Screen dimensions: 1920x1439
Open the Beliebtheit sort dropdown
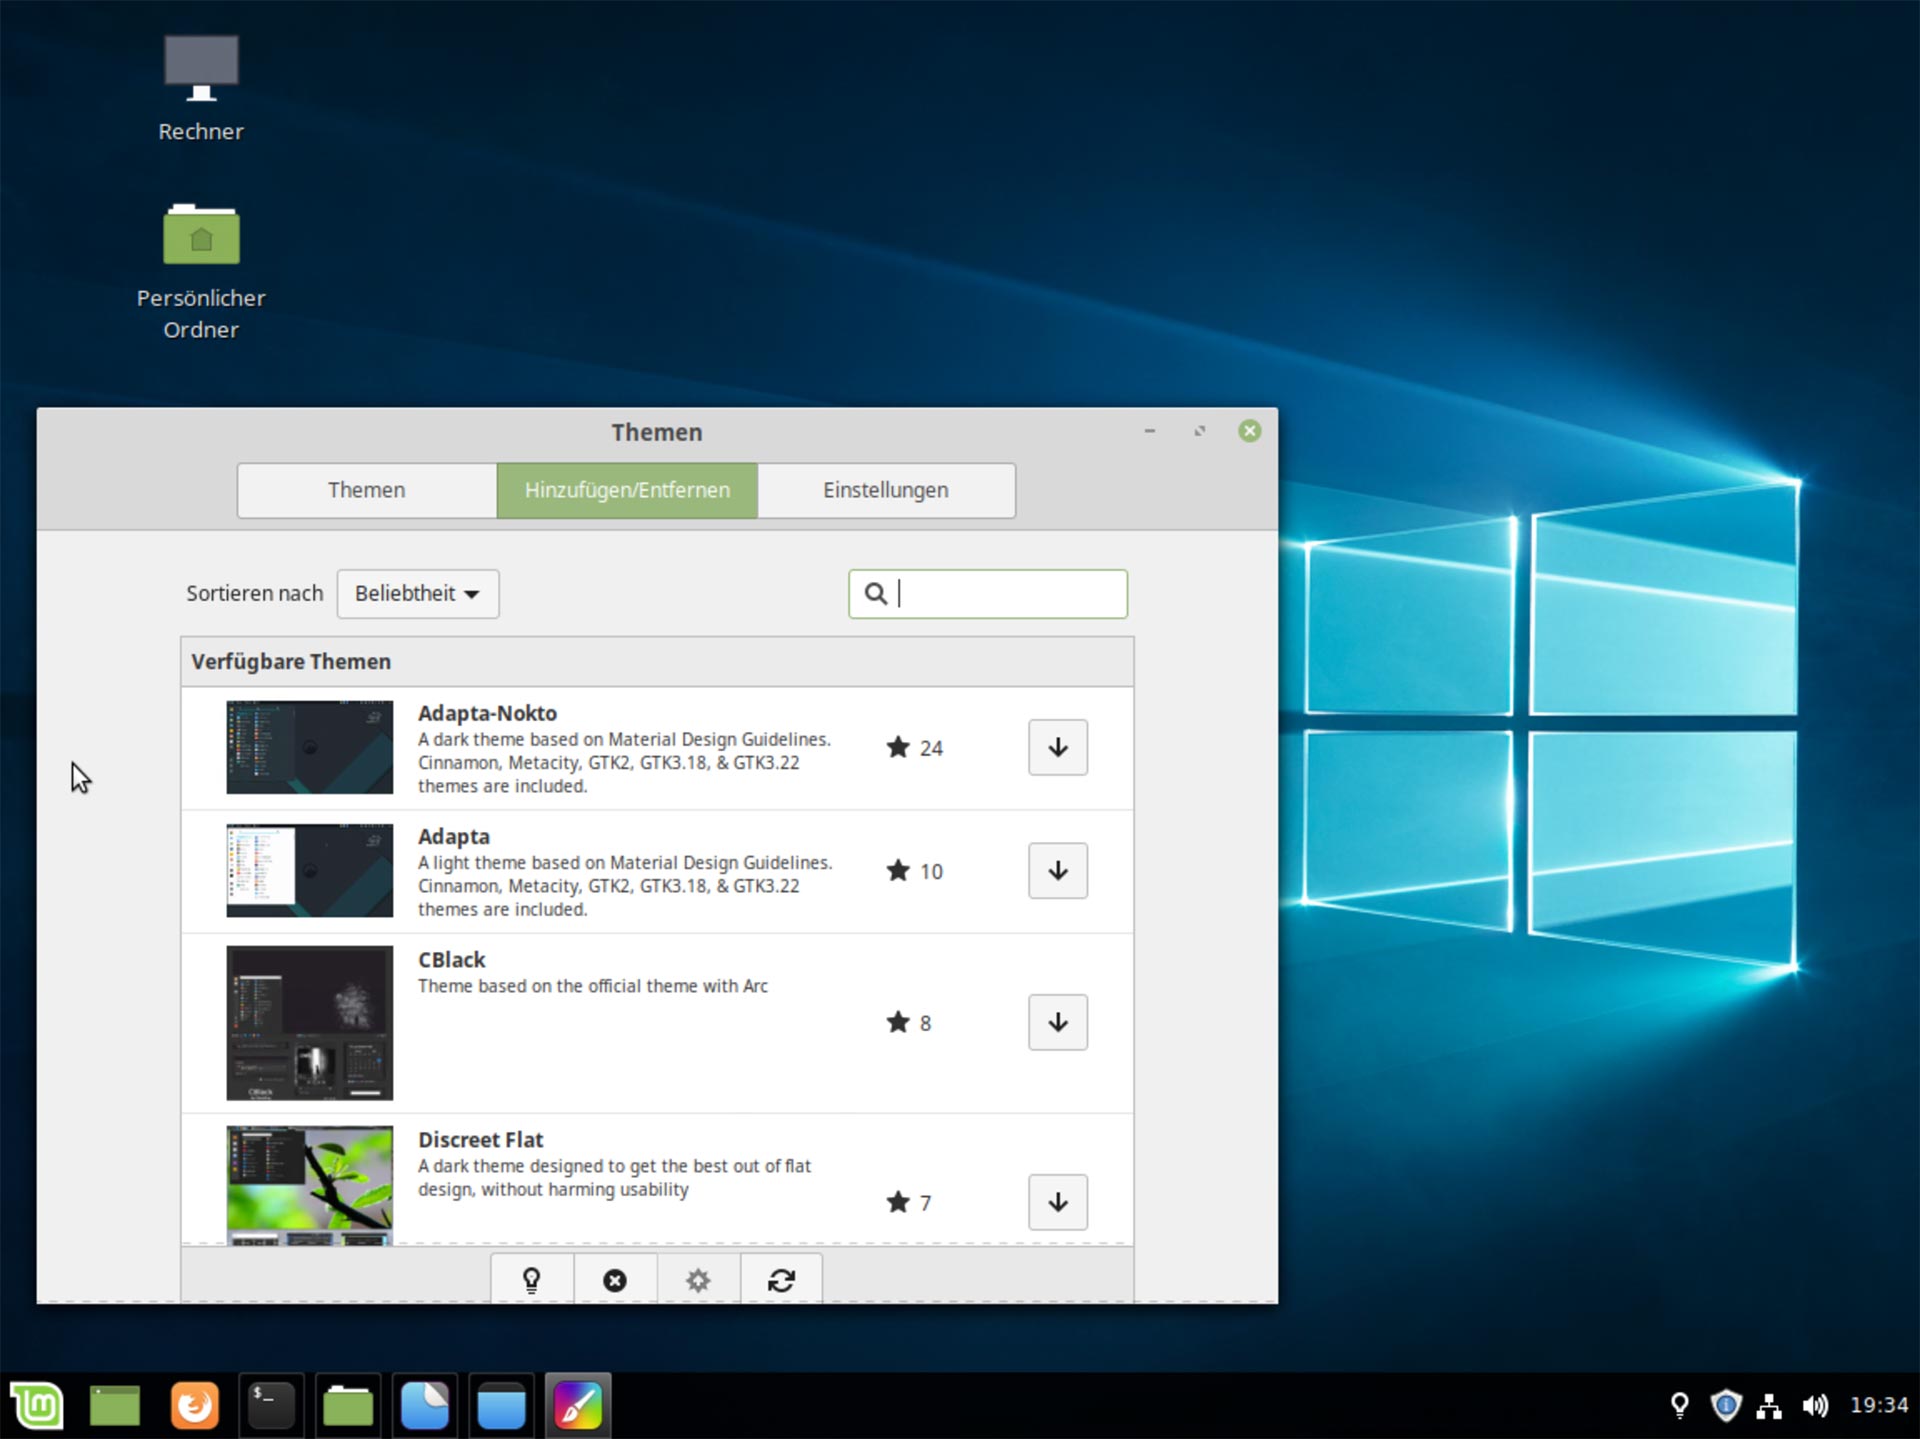[x=417, y=593]
